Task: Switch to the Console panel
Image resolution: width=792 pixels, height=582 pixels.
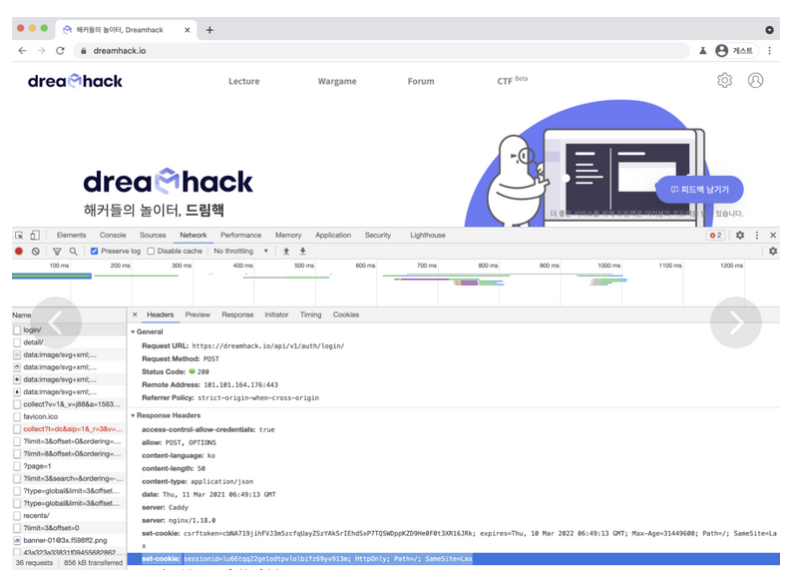Action: point(113,235)
